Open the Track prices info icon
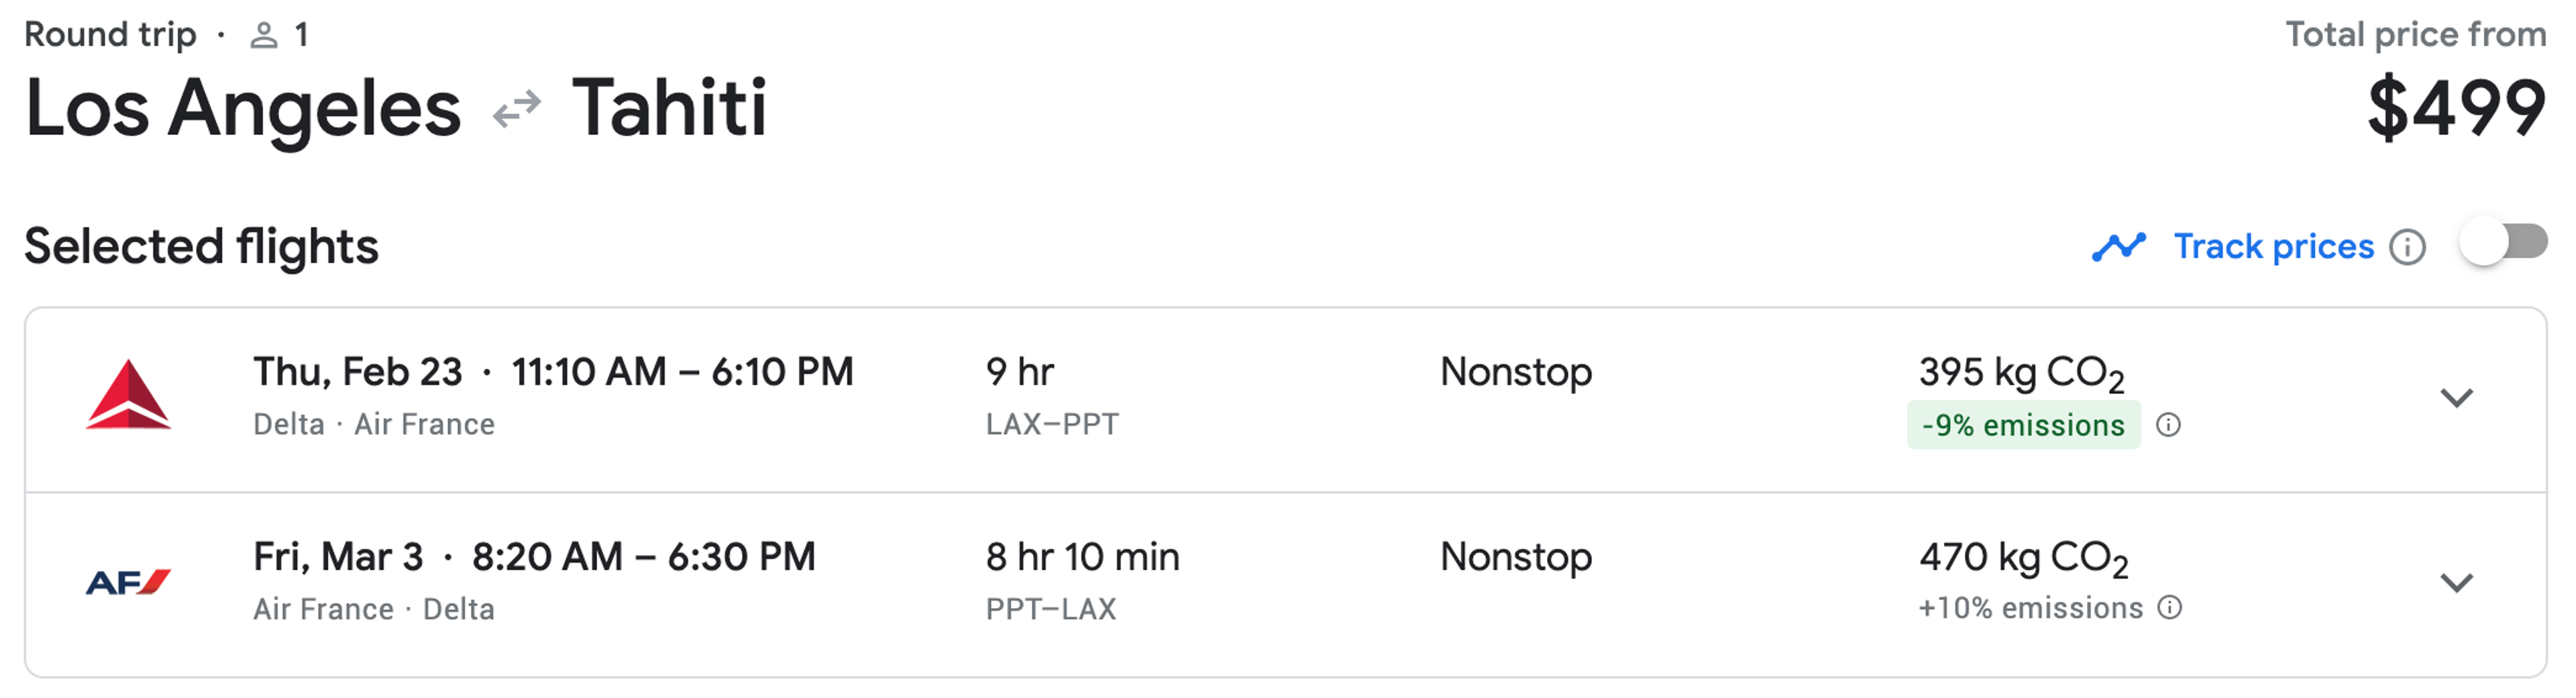Image resolution: width=2576 pixels, height=698 pixels. point(2407,247)
